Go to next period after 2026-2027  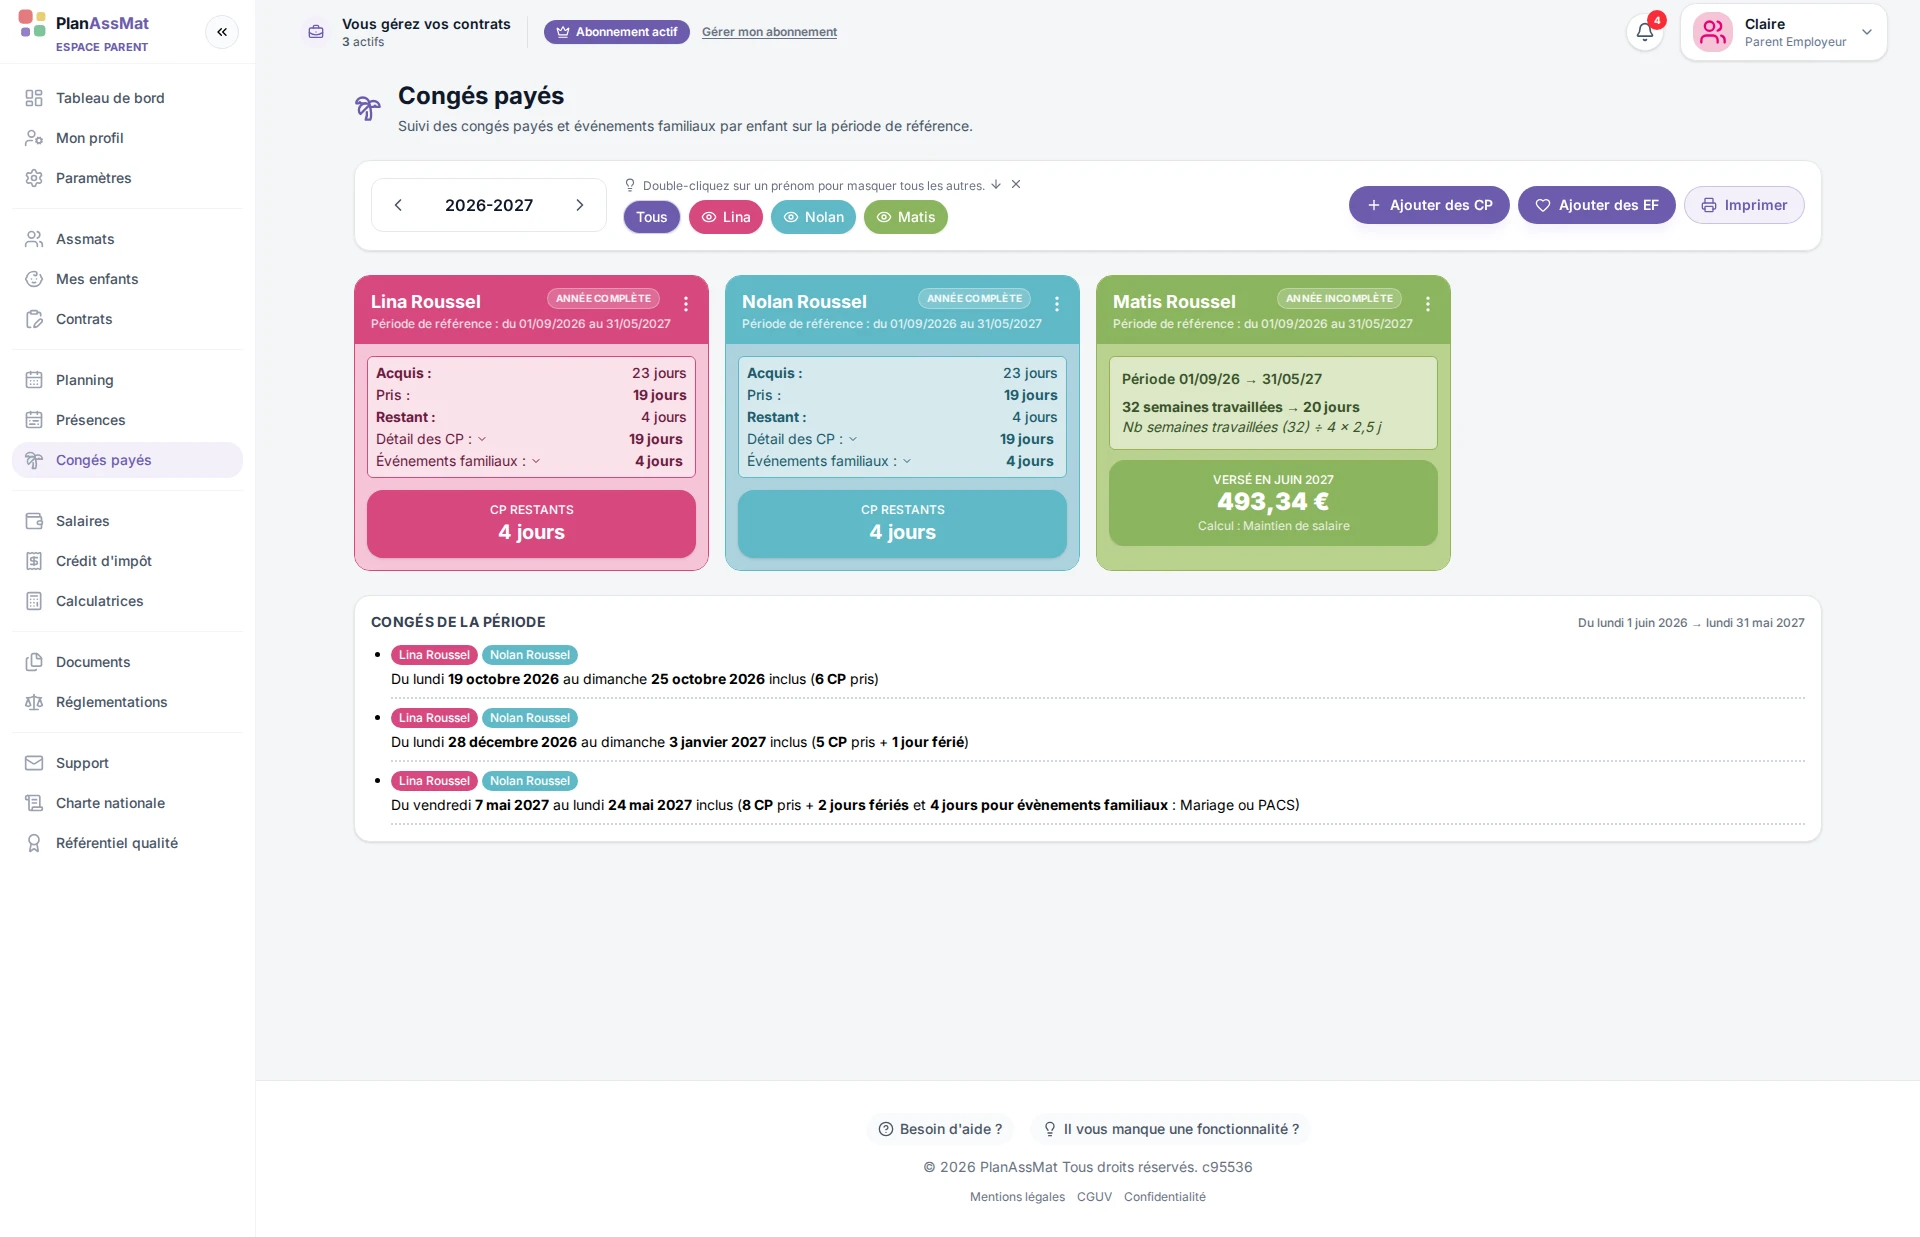[x=580, y=205]
